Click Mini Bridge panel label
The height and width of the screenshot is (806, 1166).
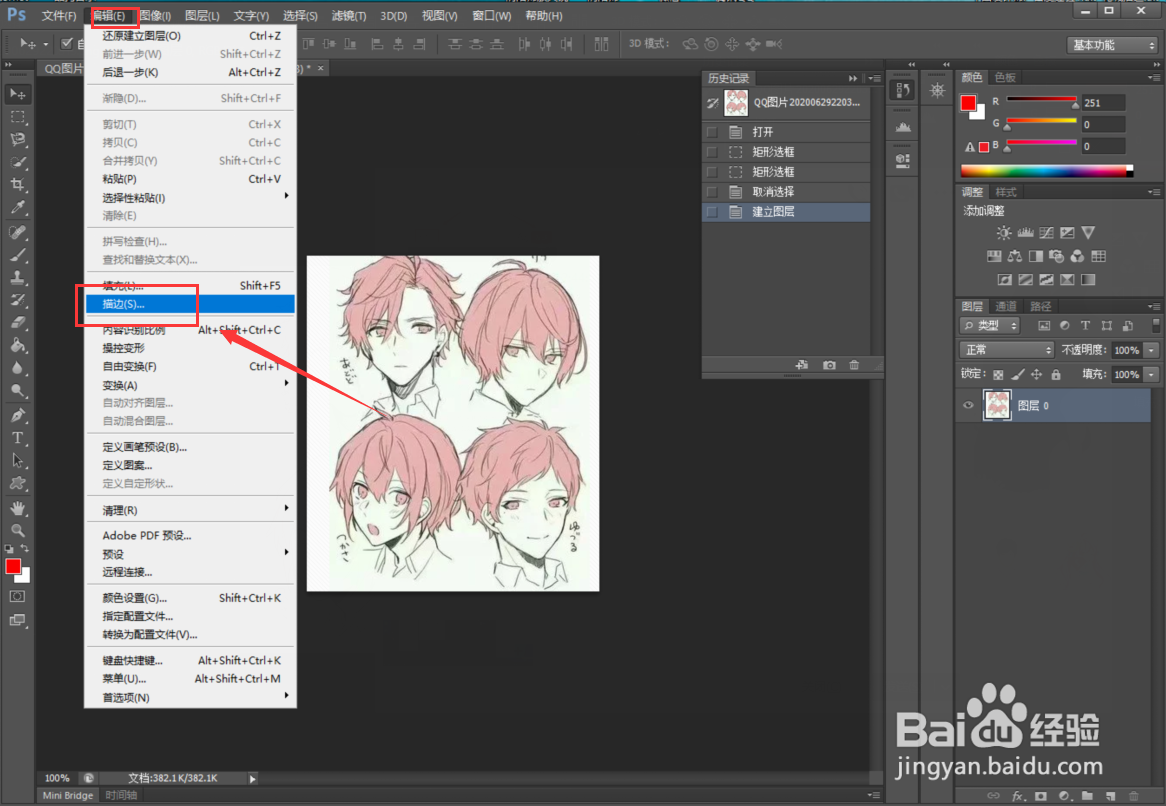click(68, 795)
